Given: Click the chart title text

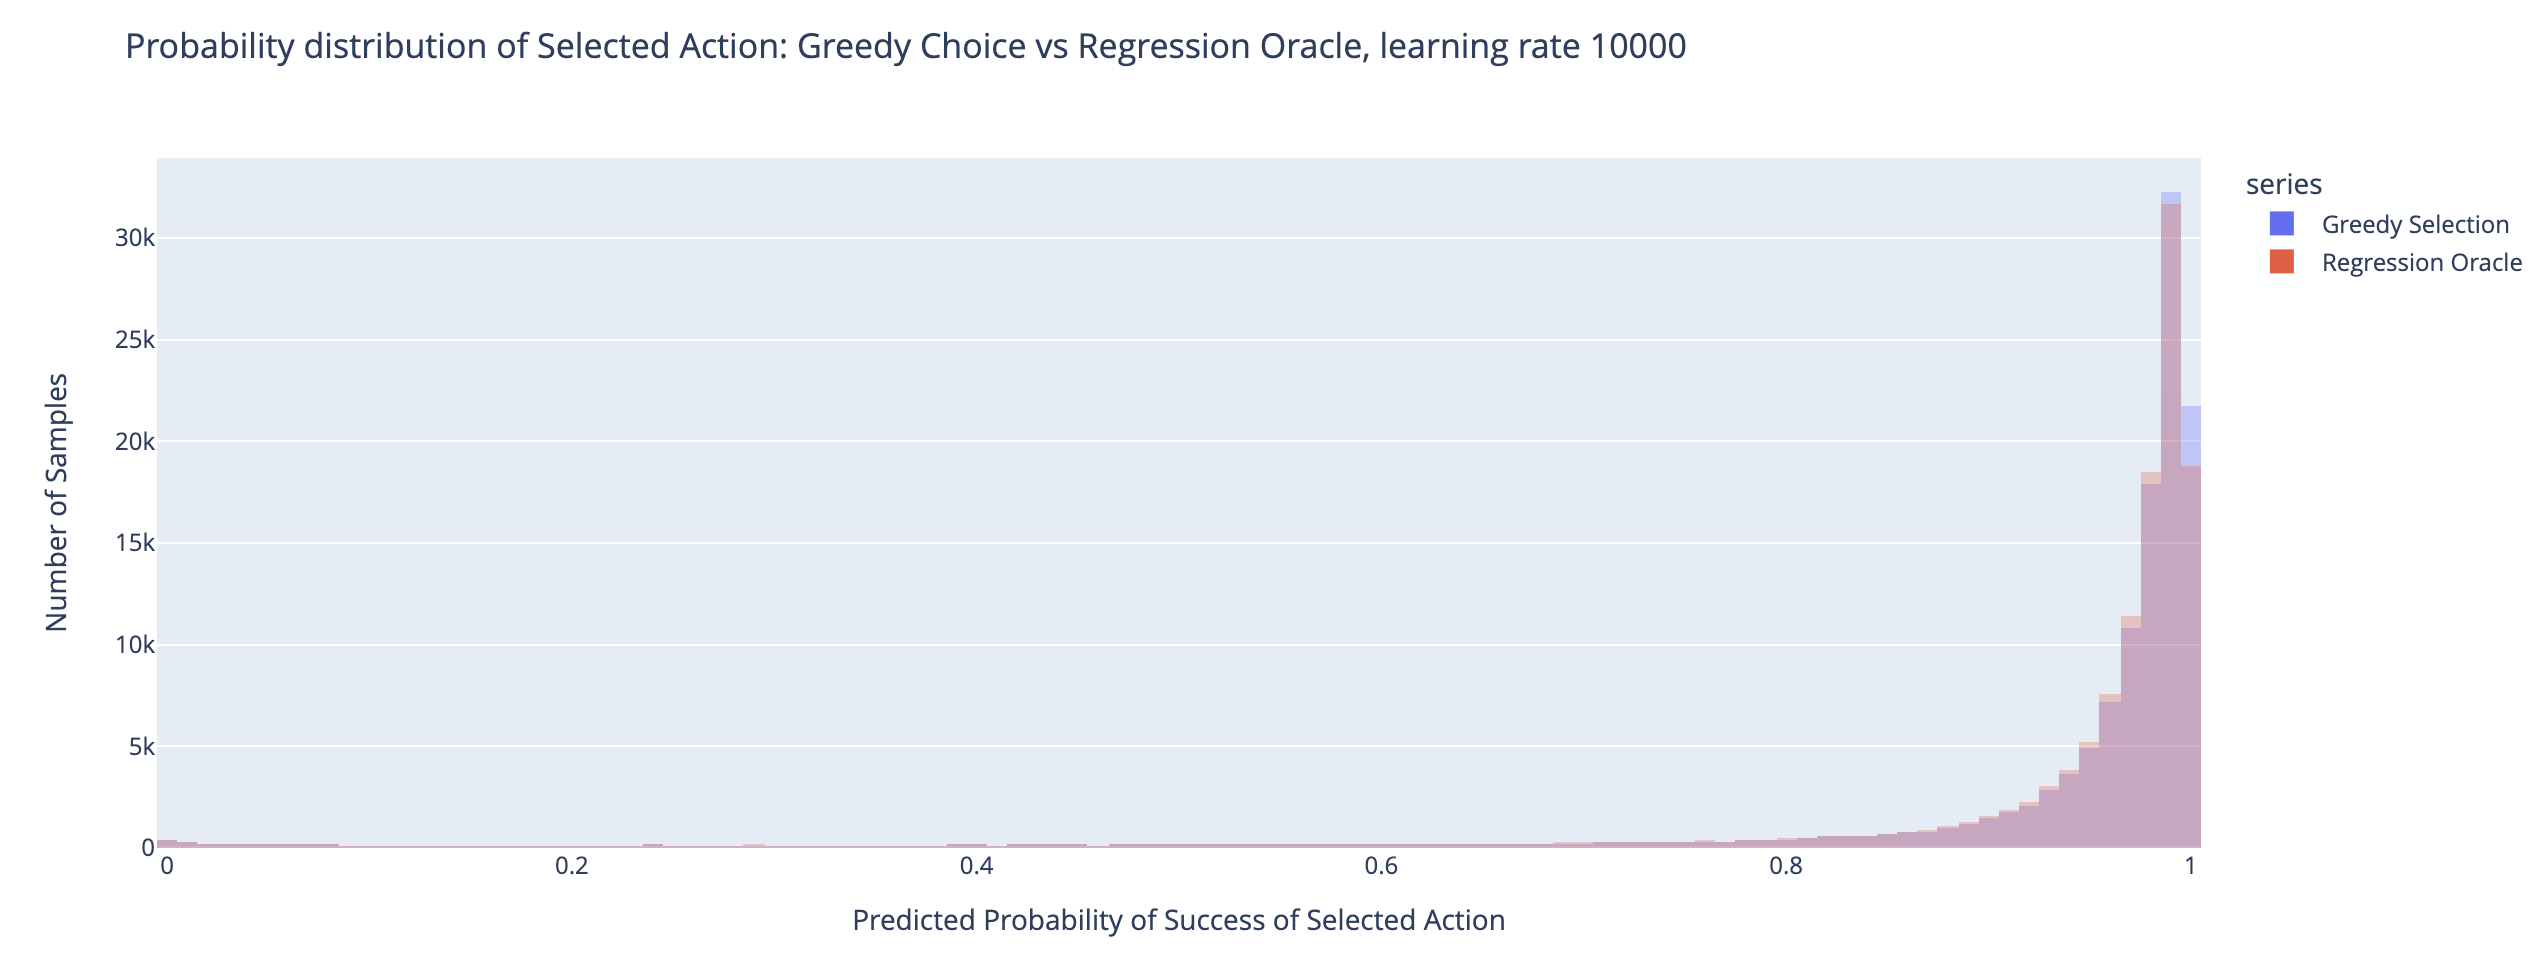Looking at the screenshot, I should click(905, 47).
